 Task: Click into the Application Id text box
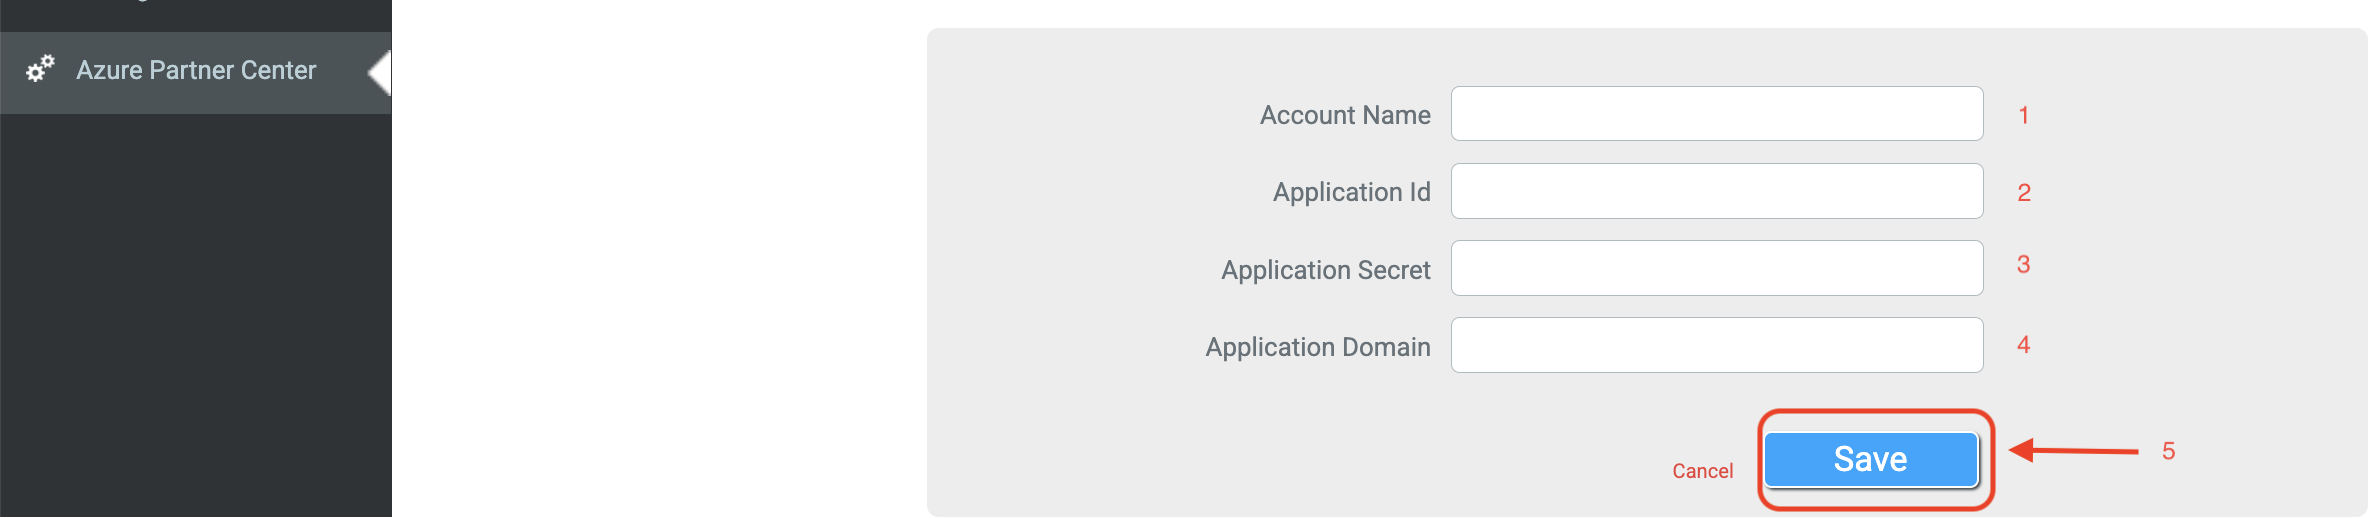[1716, 191]
